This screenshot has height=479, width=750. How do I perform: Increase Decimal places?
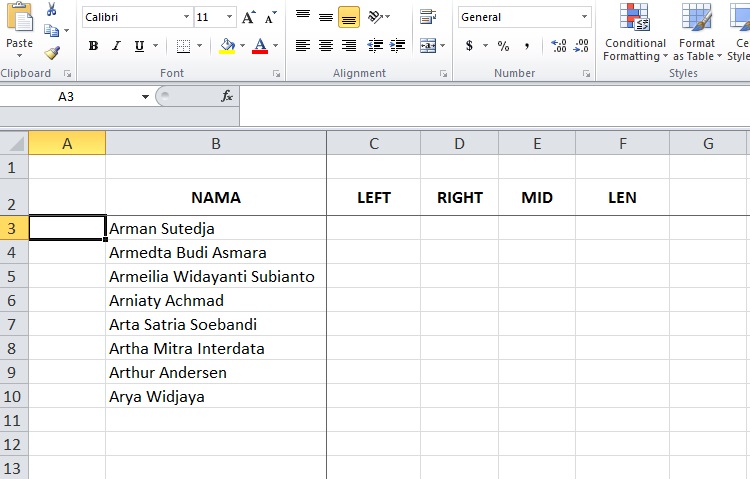coord(559,46)
